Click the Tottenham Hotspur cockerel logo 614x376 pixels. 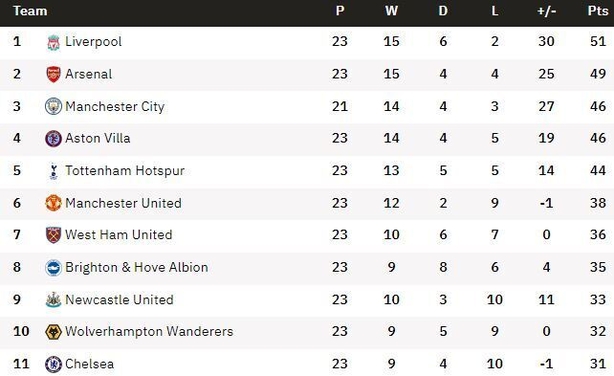click(53, 171)
